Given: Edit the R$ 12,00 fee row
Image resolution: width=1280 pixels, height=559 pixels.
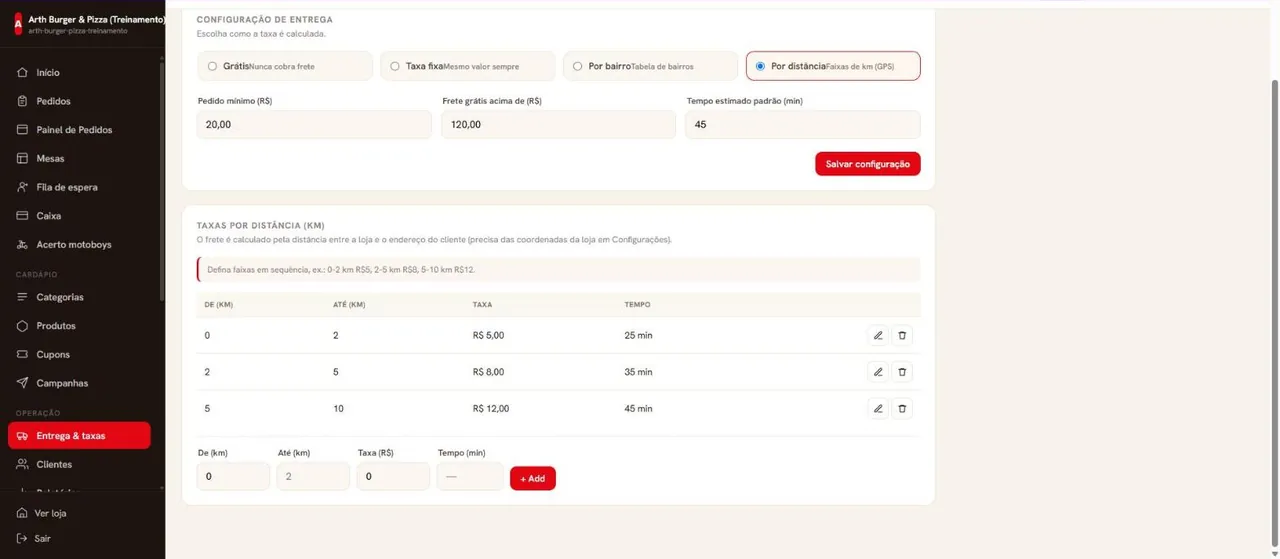Looking at the screenshot, I should pyautogui.click(x=878, y=408).
